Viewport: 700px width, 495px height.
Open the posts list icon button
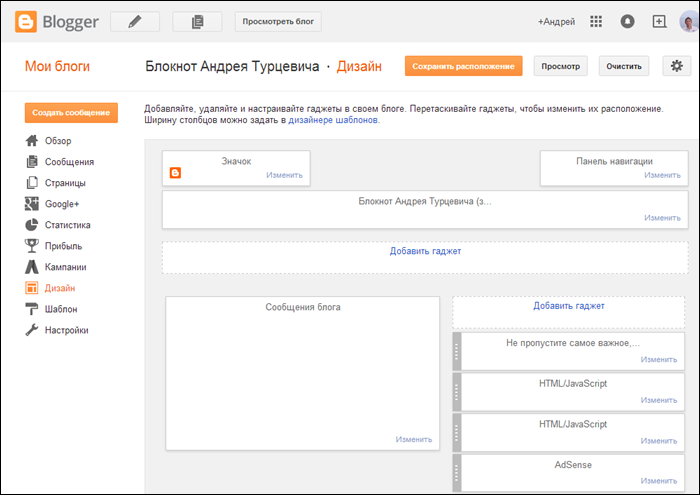point(197,21)
